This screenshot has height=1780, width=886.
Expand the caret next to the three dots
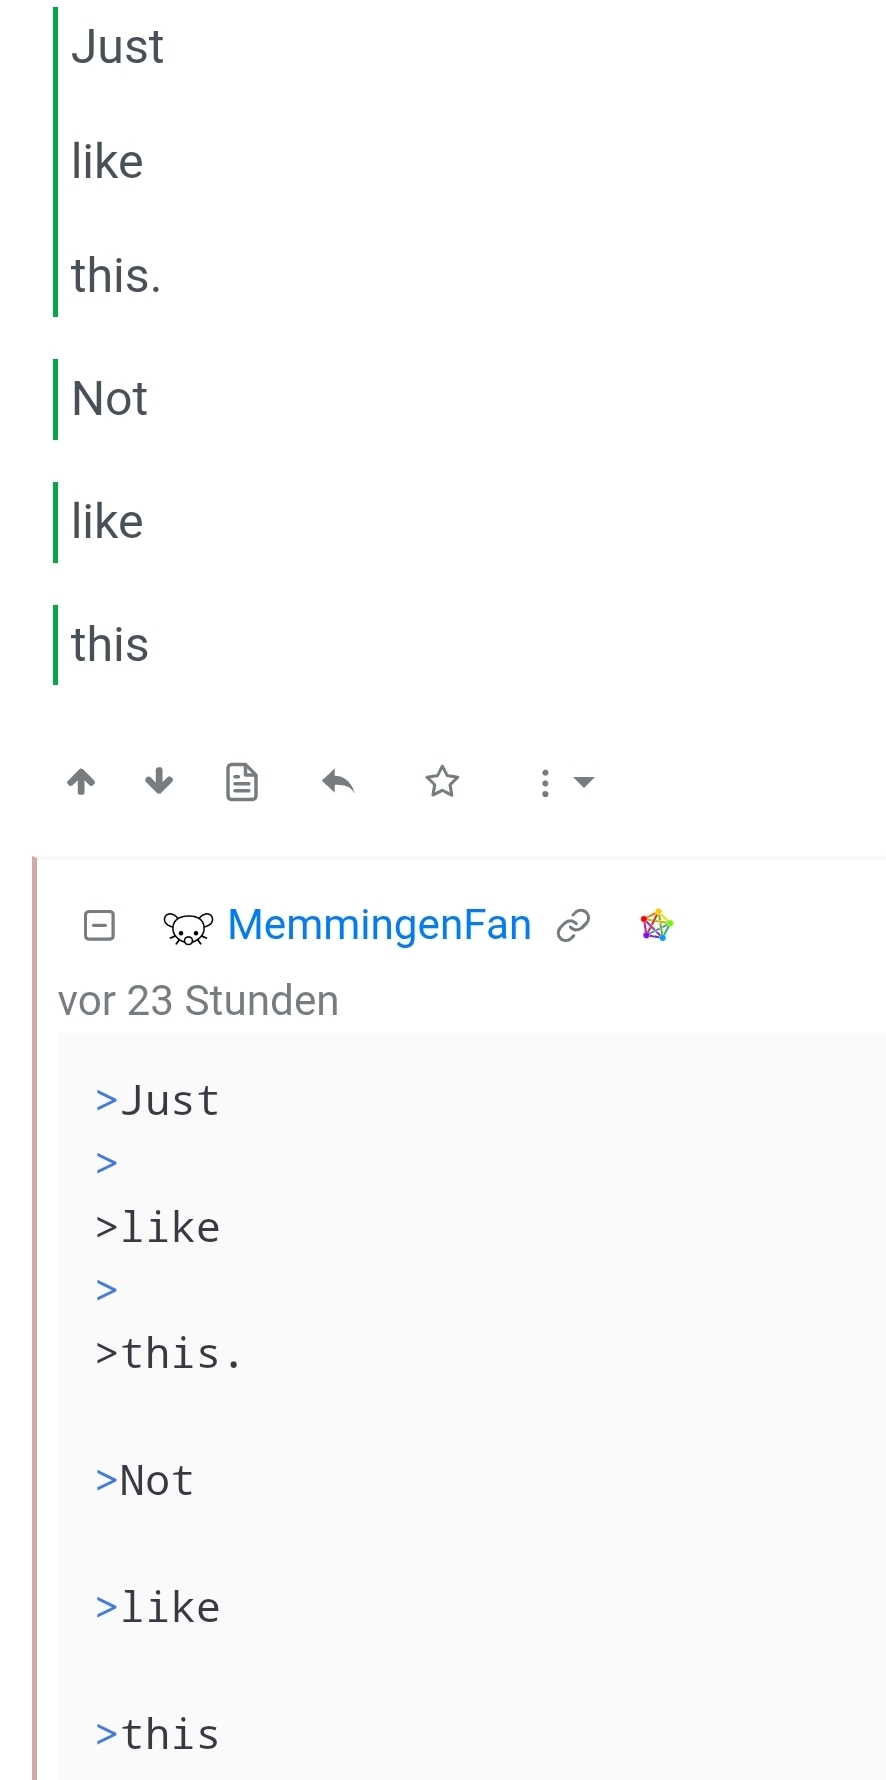click(x=584, y=782)
